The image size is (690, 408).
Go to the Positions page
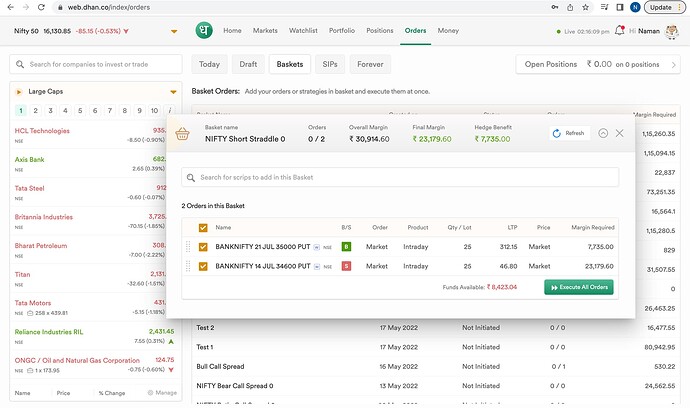(x=380, y=30)
